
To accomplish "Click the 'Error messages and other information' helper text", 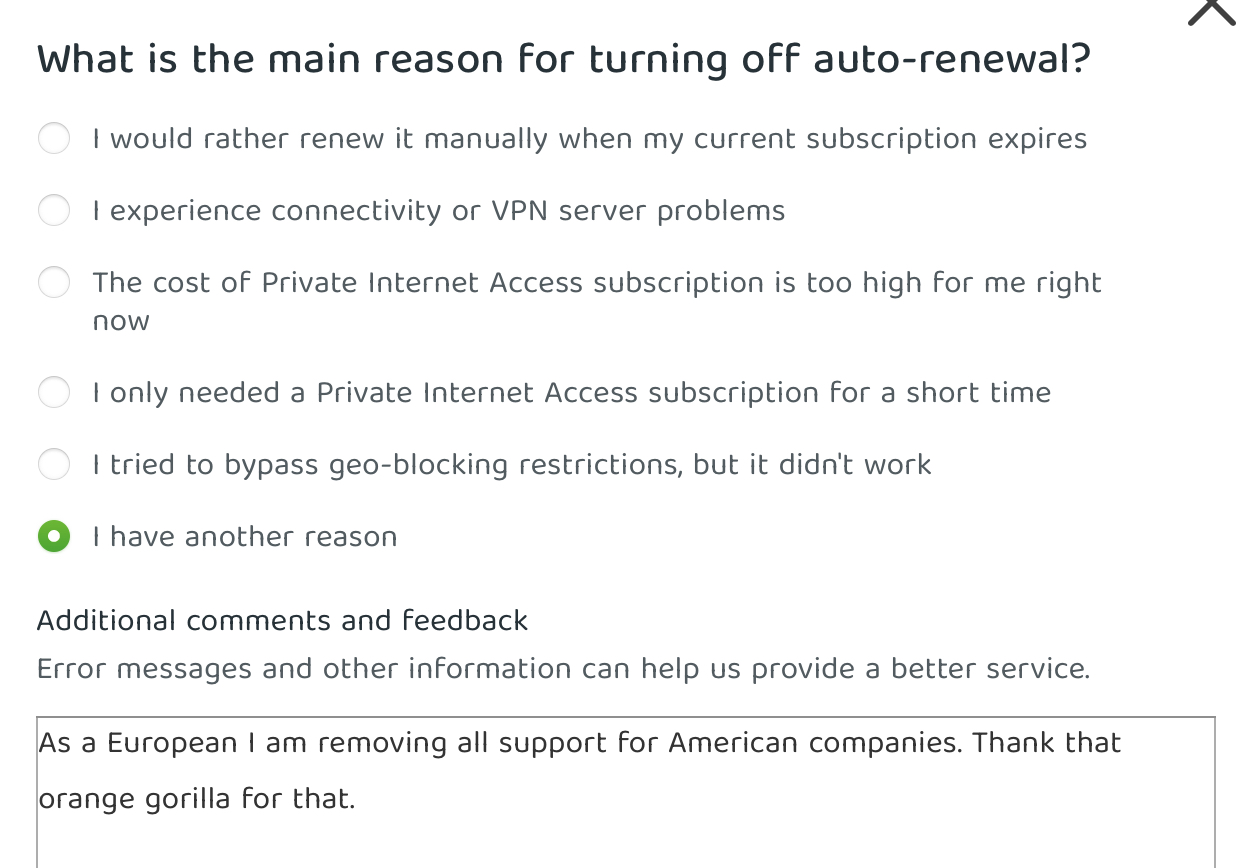I will click(563, 669).
